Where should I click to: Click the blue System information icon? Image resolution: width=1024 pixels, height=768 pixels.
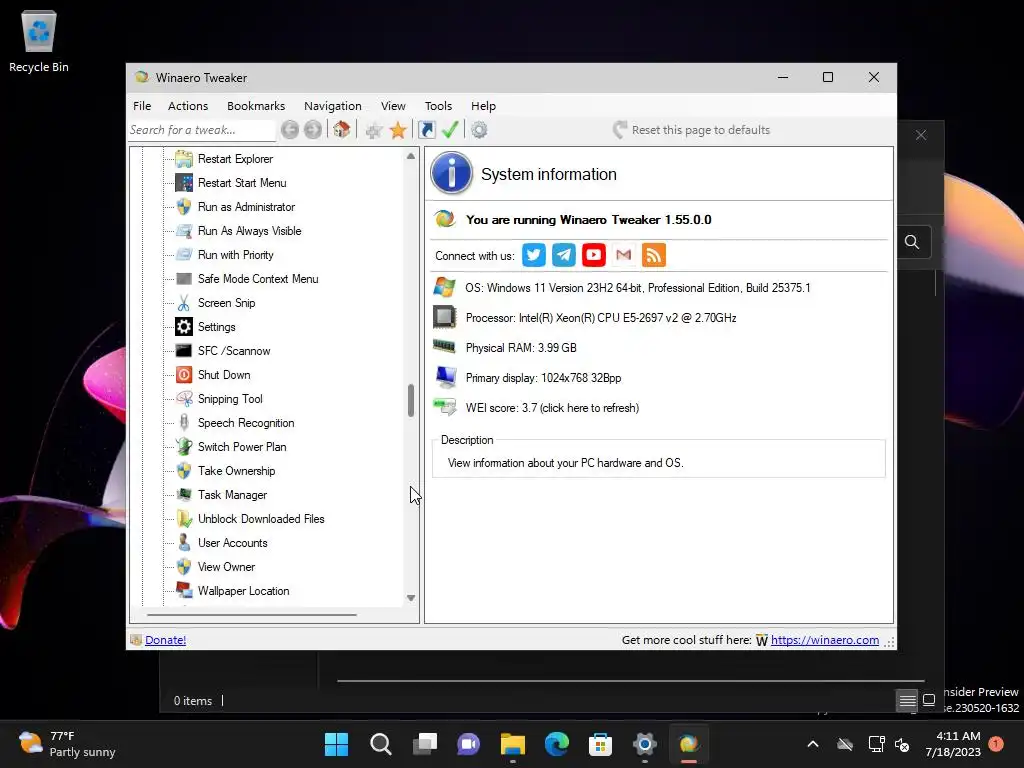(451, 173)
